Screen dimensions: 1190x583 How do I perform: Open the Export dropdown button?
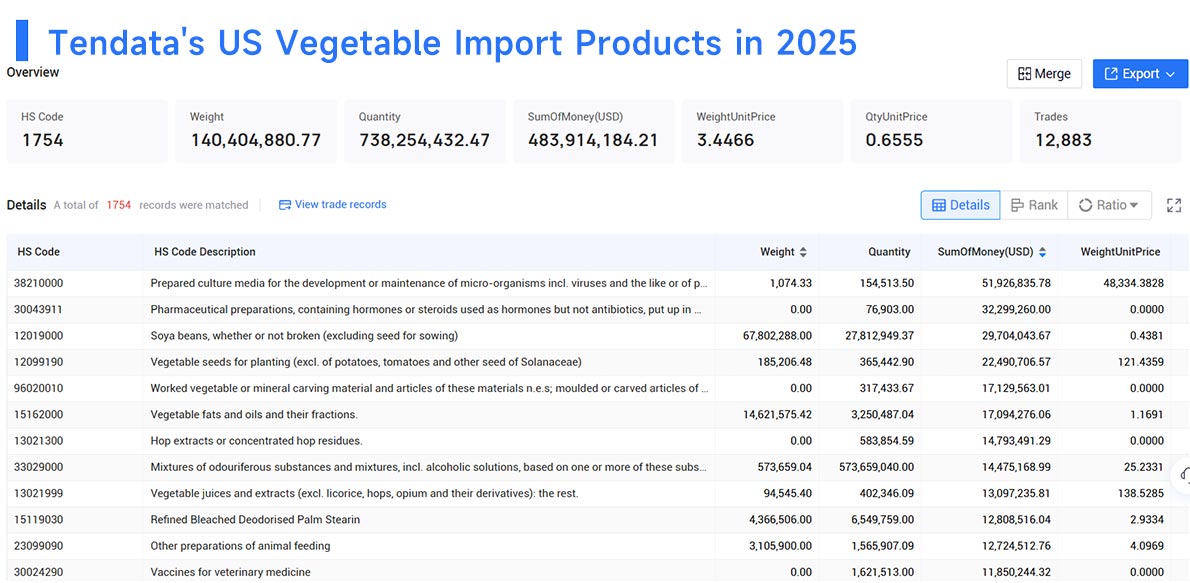click(1140, 74)
